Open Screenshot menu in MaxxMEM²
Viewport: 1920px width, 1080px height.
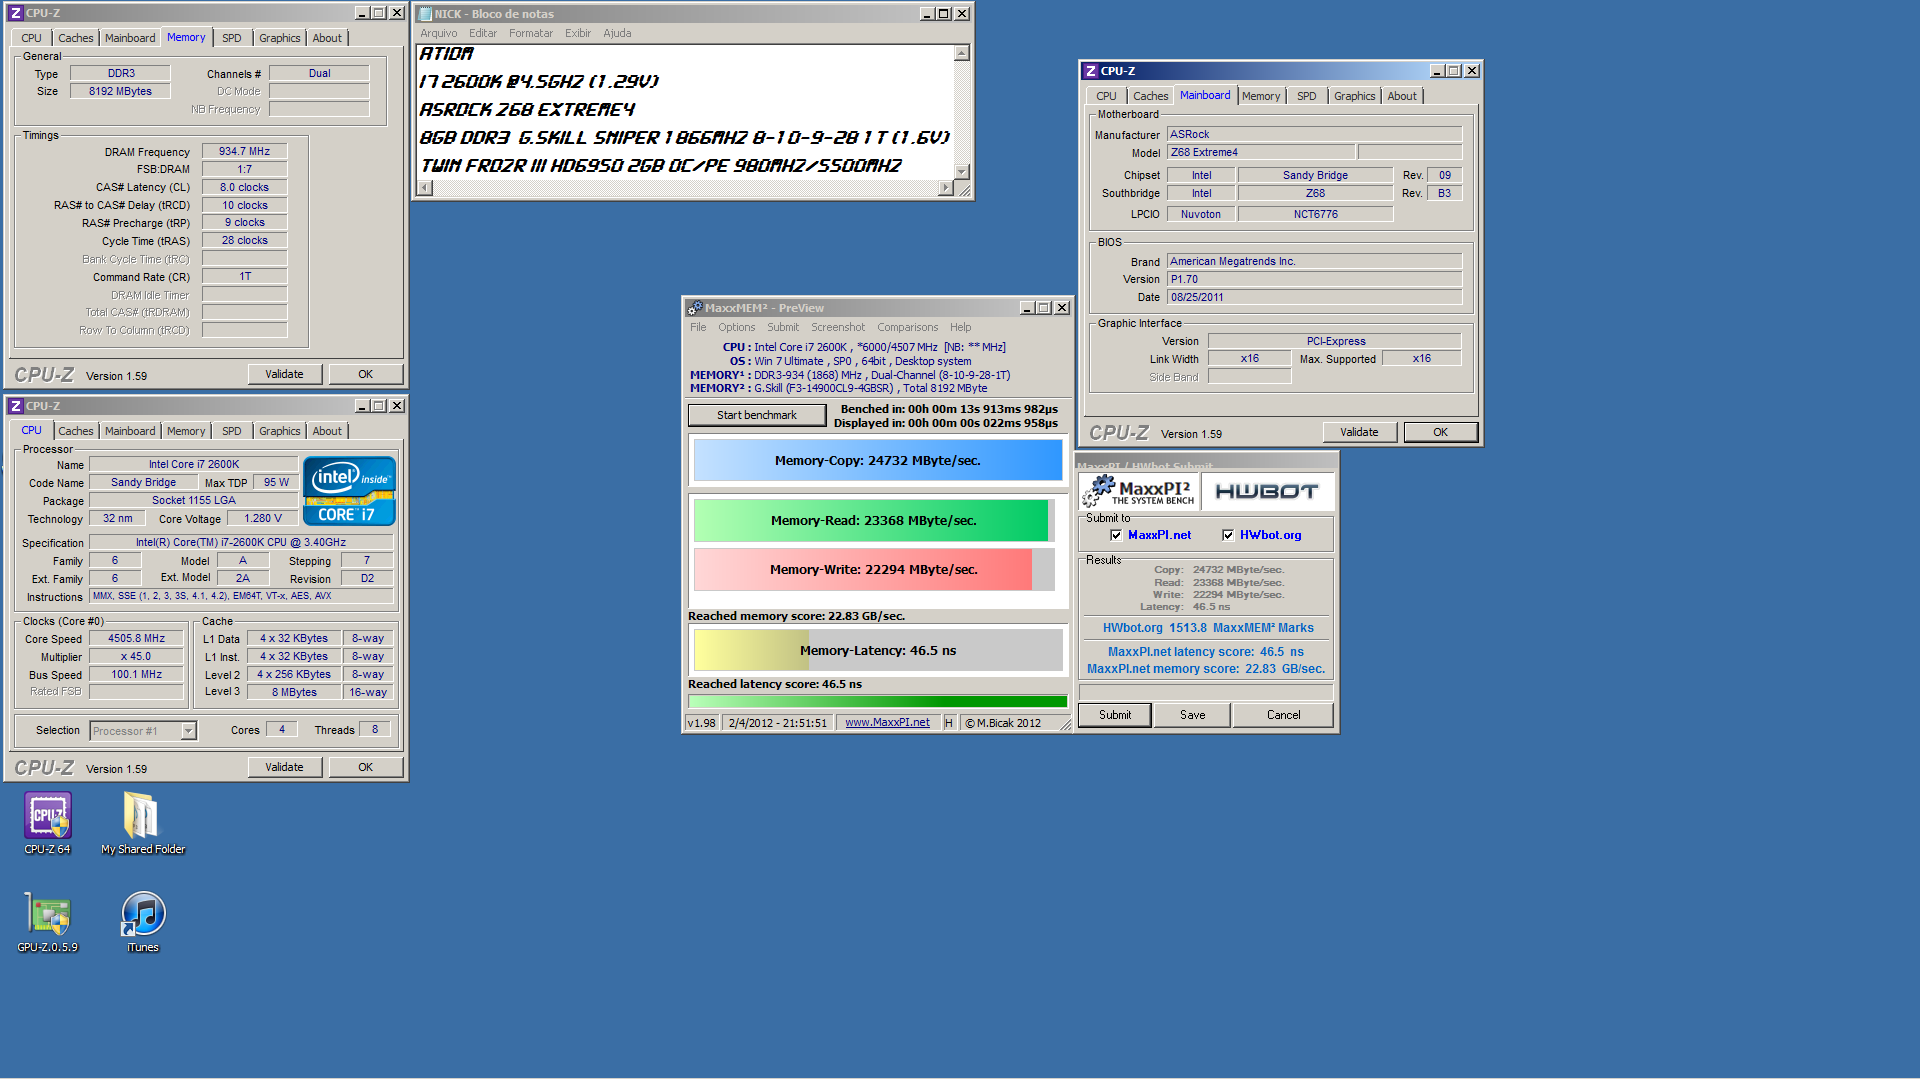[x=838, y=327]
